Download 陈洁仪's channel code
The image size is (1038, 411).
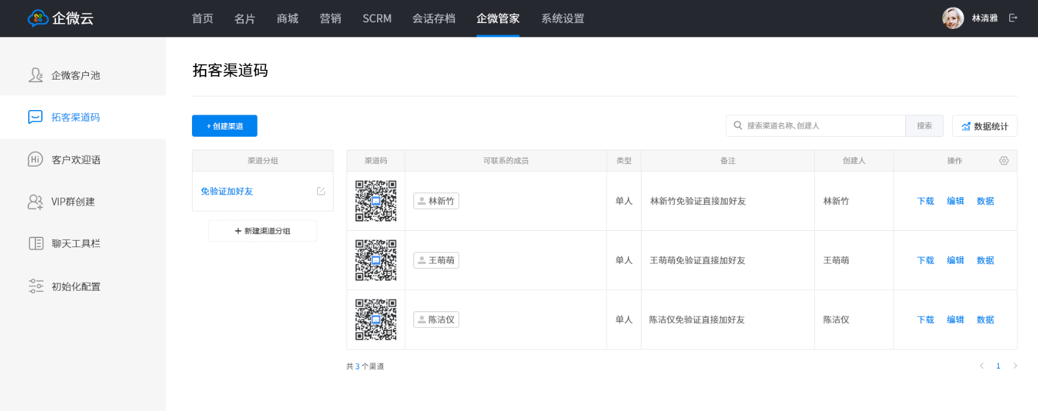pos(925,320)
